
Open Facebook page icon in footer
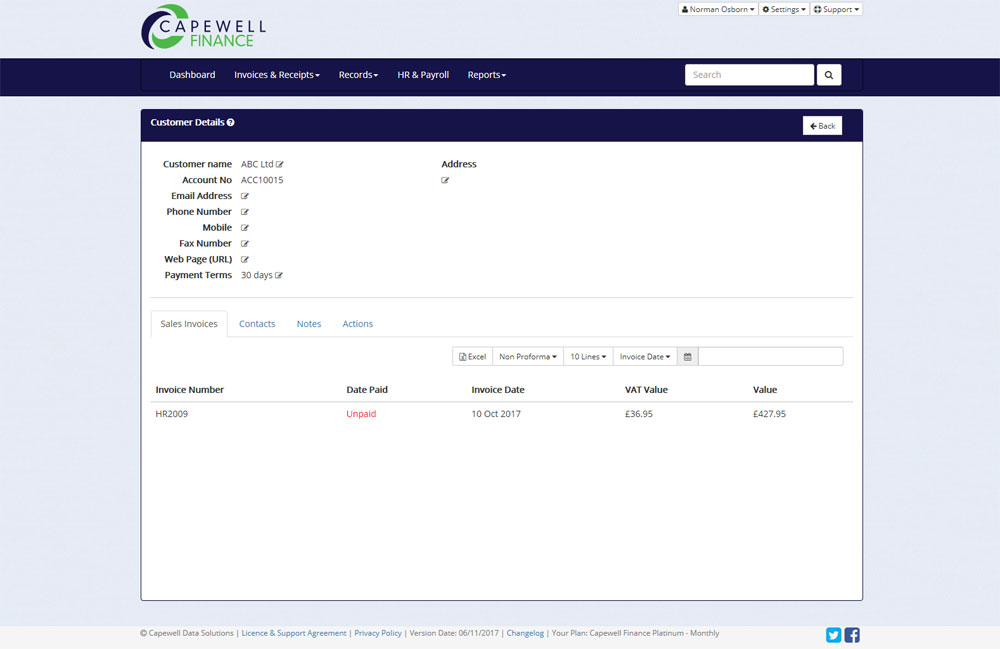click(x=852, y=635)
